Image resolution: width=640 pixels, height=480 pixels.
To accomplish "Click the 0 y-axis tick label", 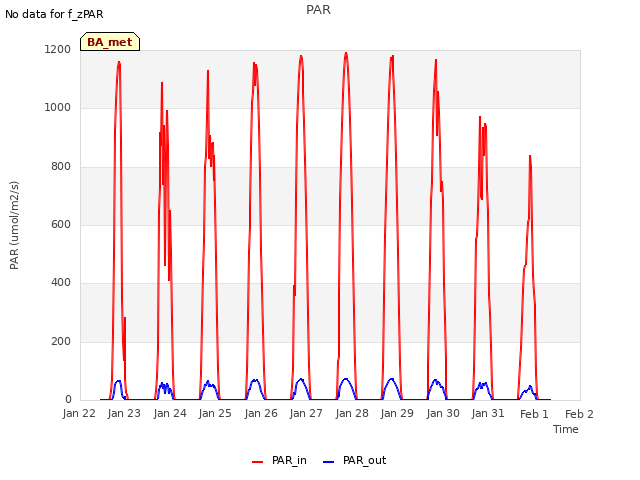I will [68, 399].
